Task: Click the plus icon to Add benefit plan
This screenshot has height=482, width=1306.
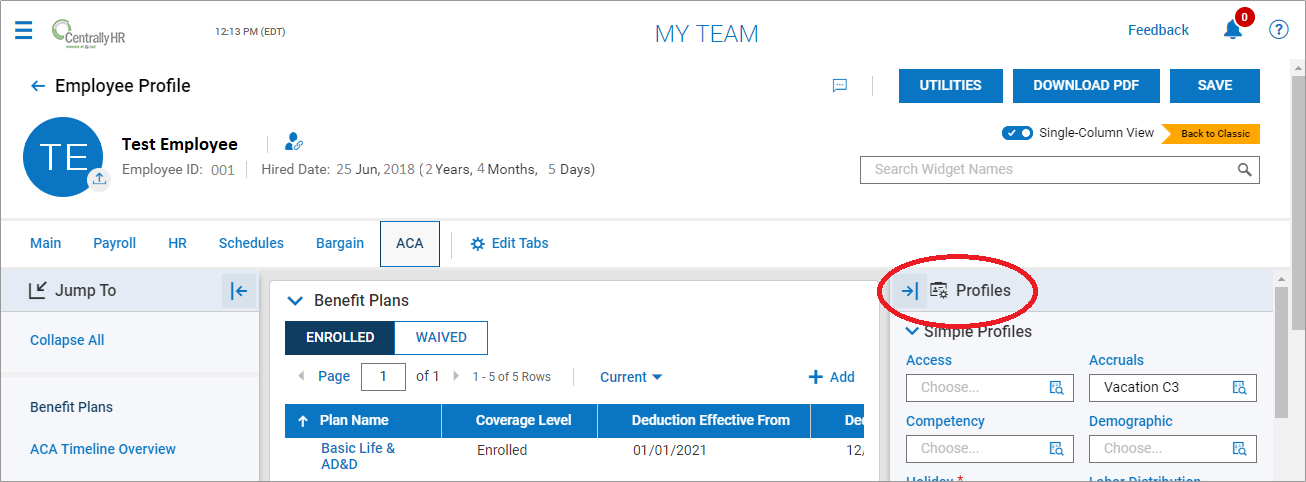Action: pos(816,377)
